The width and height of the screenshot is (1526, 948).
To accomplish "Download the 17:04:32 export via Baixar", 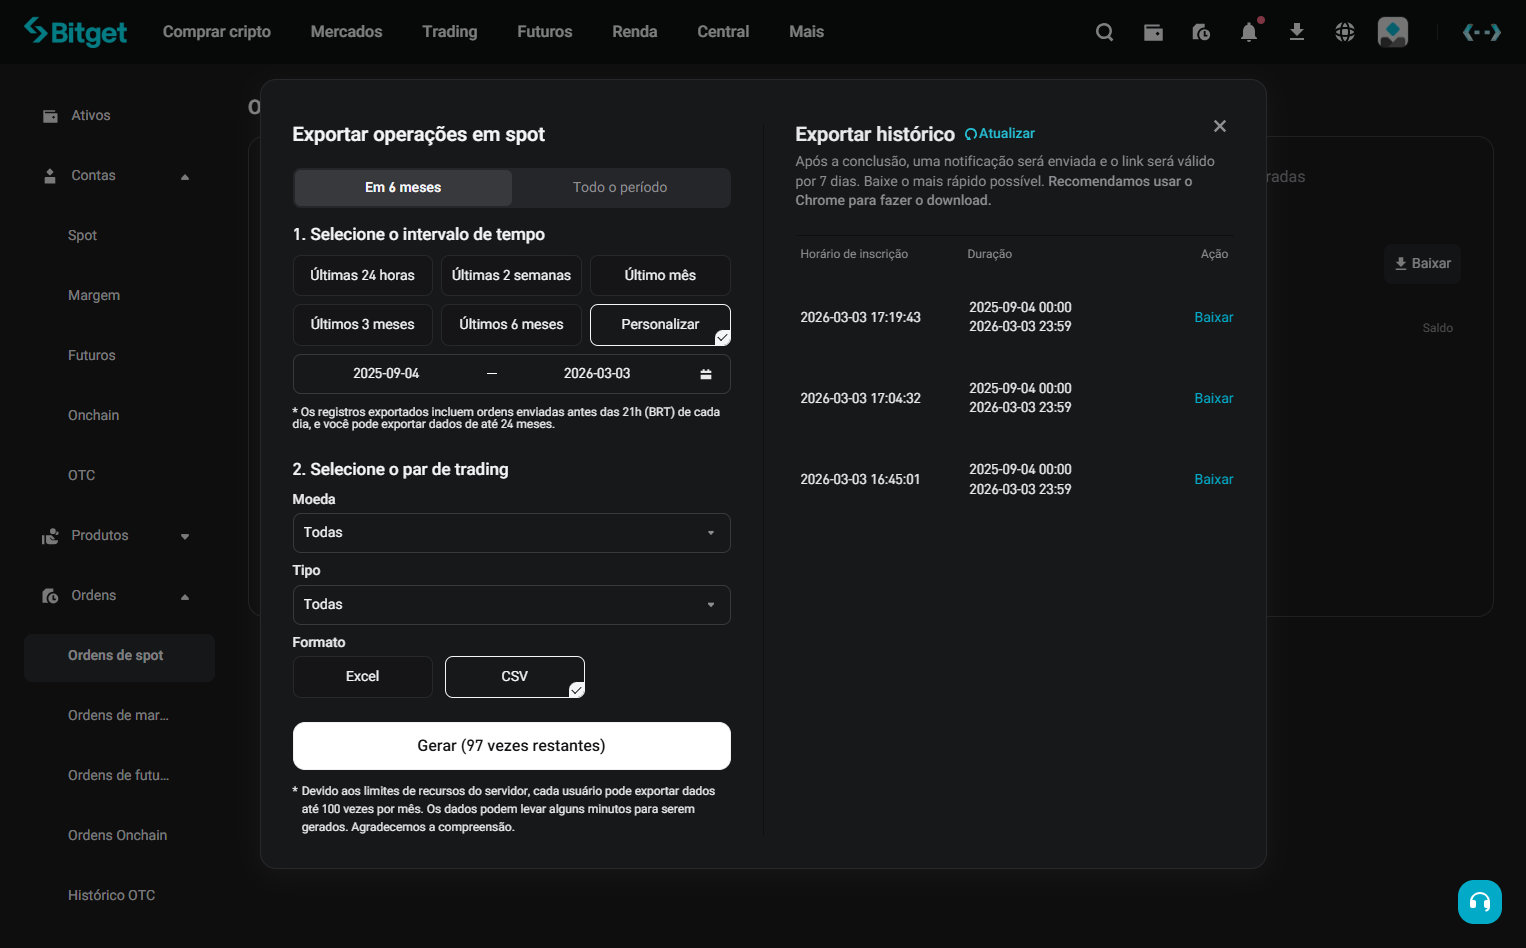I will 1214,398.
